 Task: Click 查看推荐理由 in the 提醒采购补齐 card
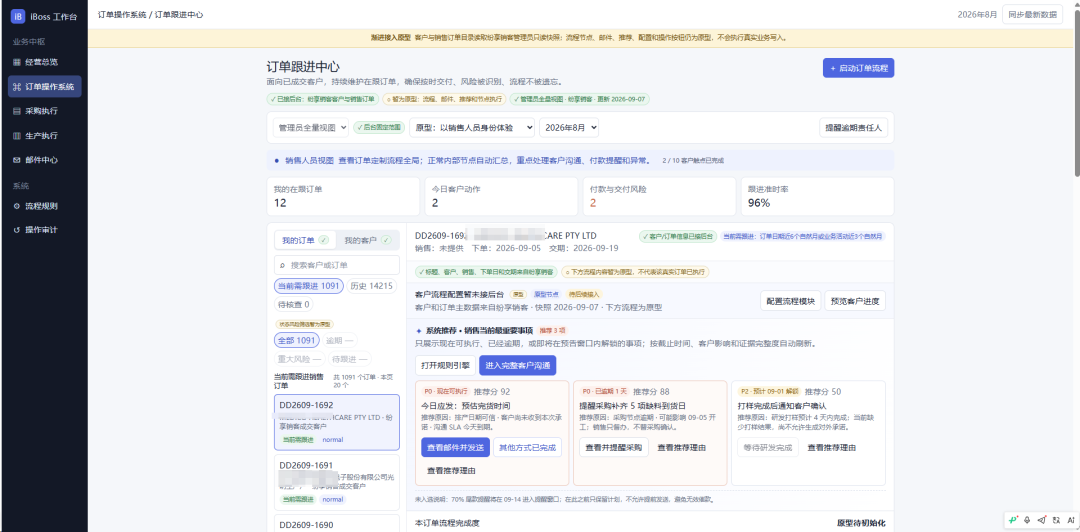coord(681,447)
